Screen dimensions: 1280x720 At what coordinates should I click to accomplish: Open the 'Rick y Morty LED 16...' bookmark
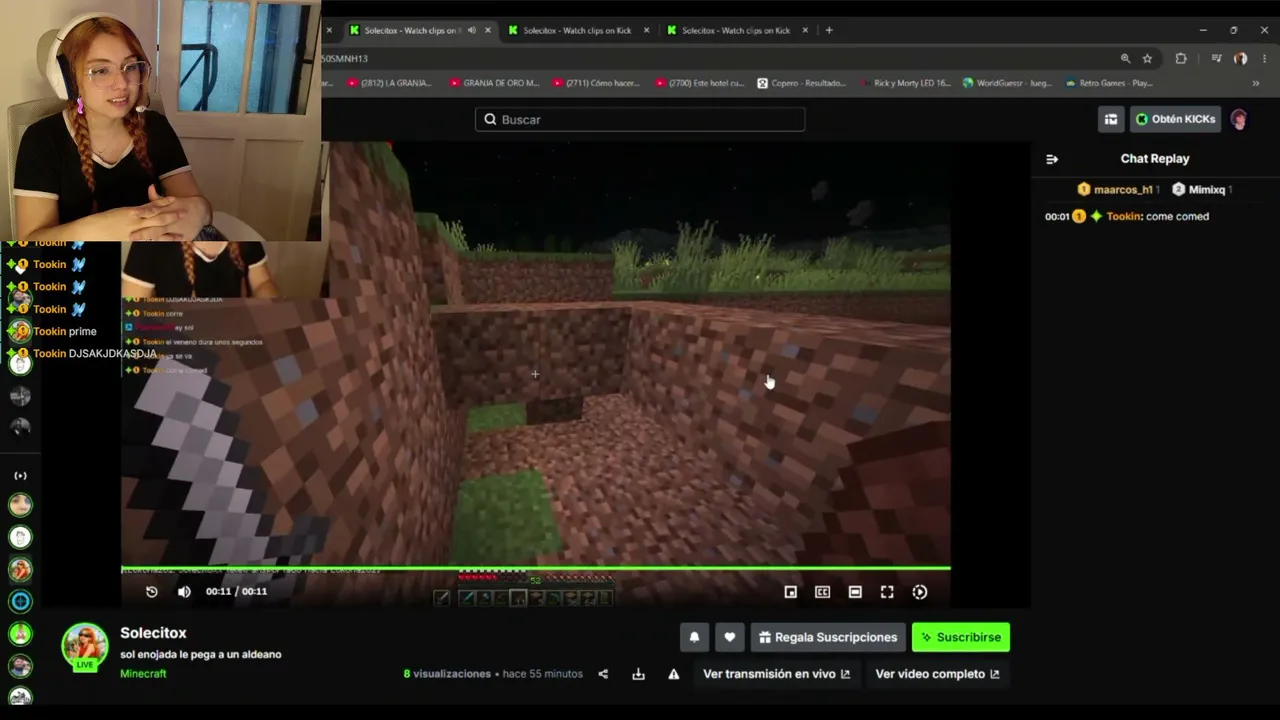[x=906, y=83]
